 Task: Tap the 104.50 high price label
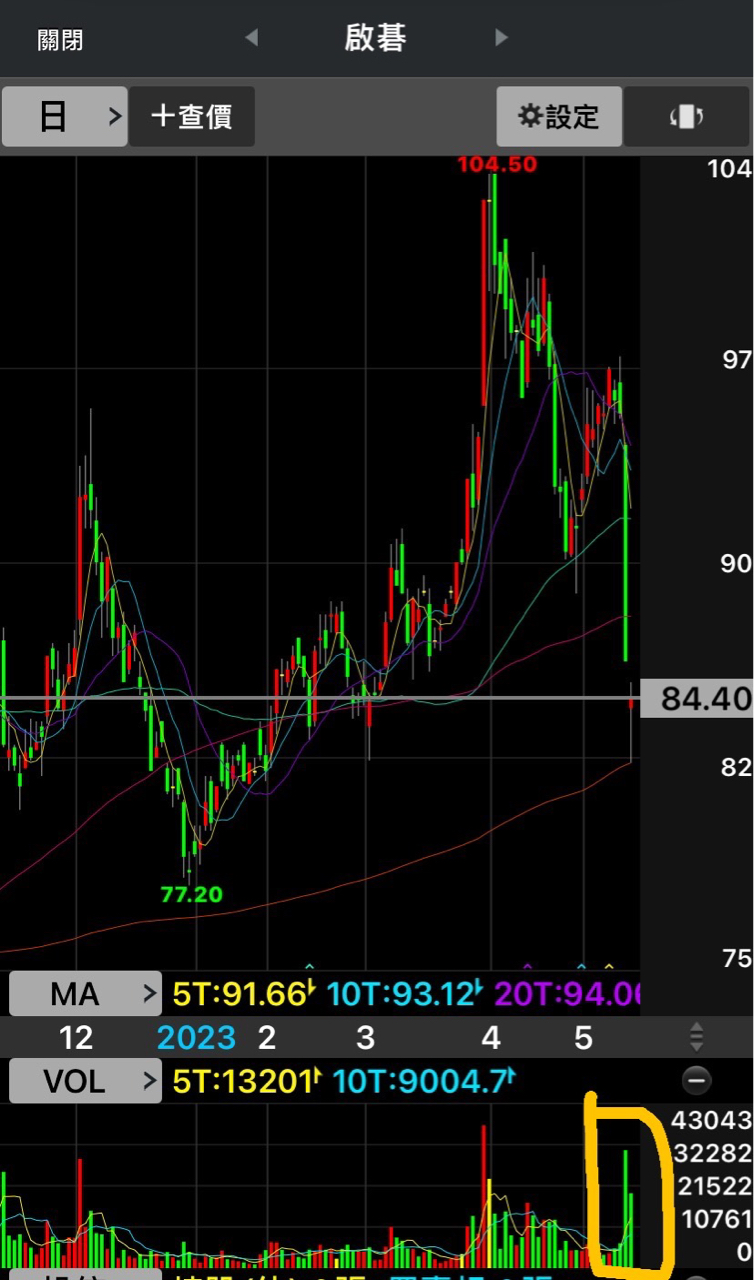497,165
